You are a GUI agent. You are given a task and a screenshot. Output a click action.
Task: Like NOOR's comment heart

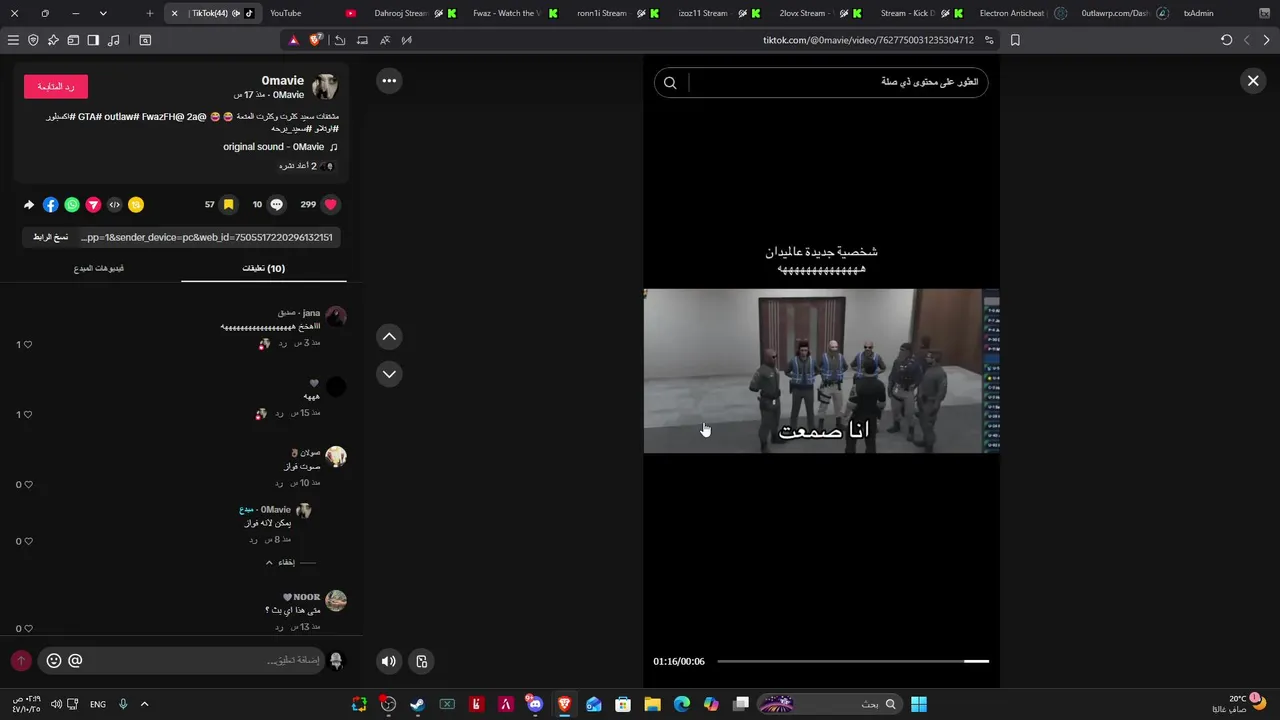point(27,628)
